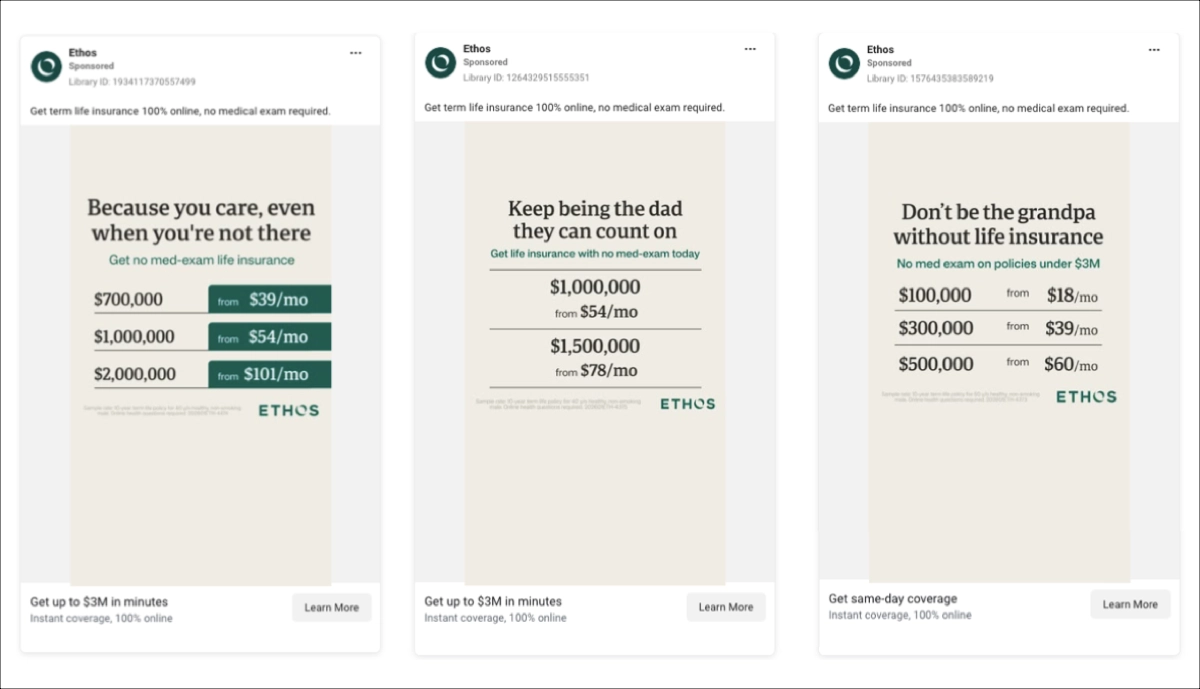Open the three-dot menu on the grandpa ad
1200x689 pixels.
1154,49
